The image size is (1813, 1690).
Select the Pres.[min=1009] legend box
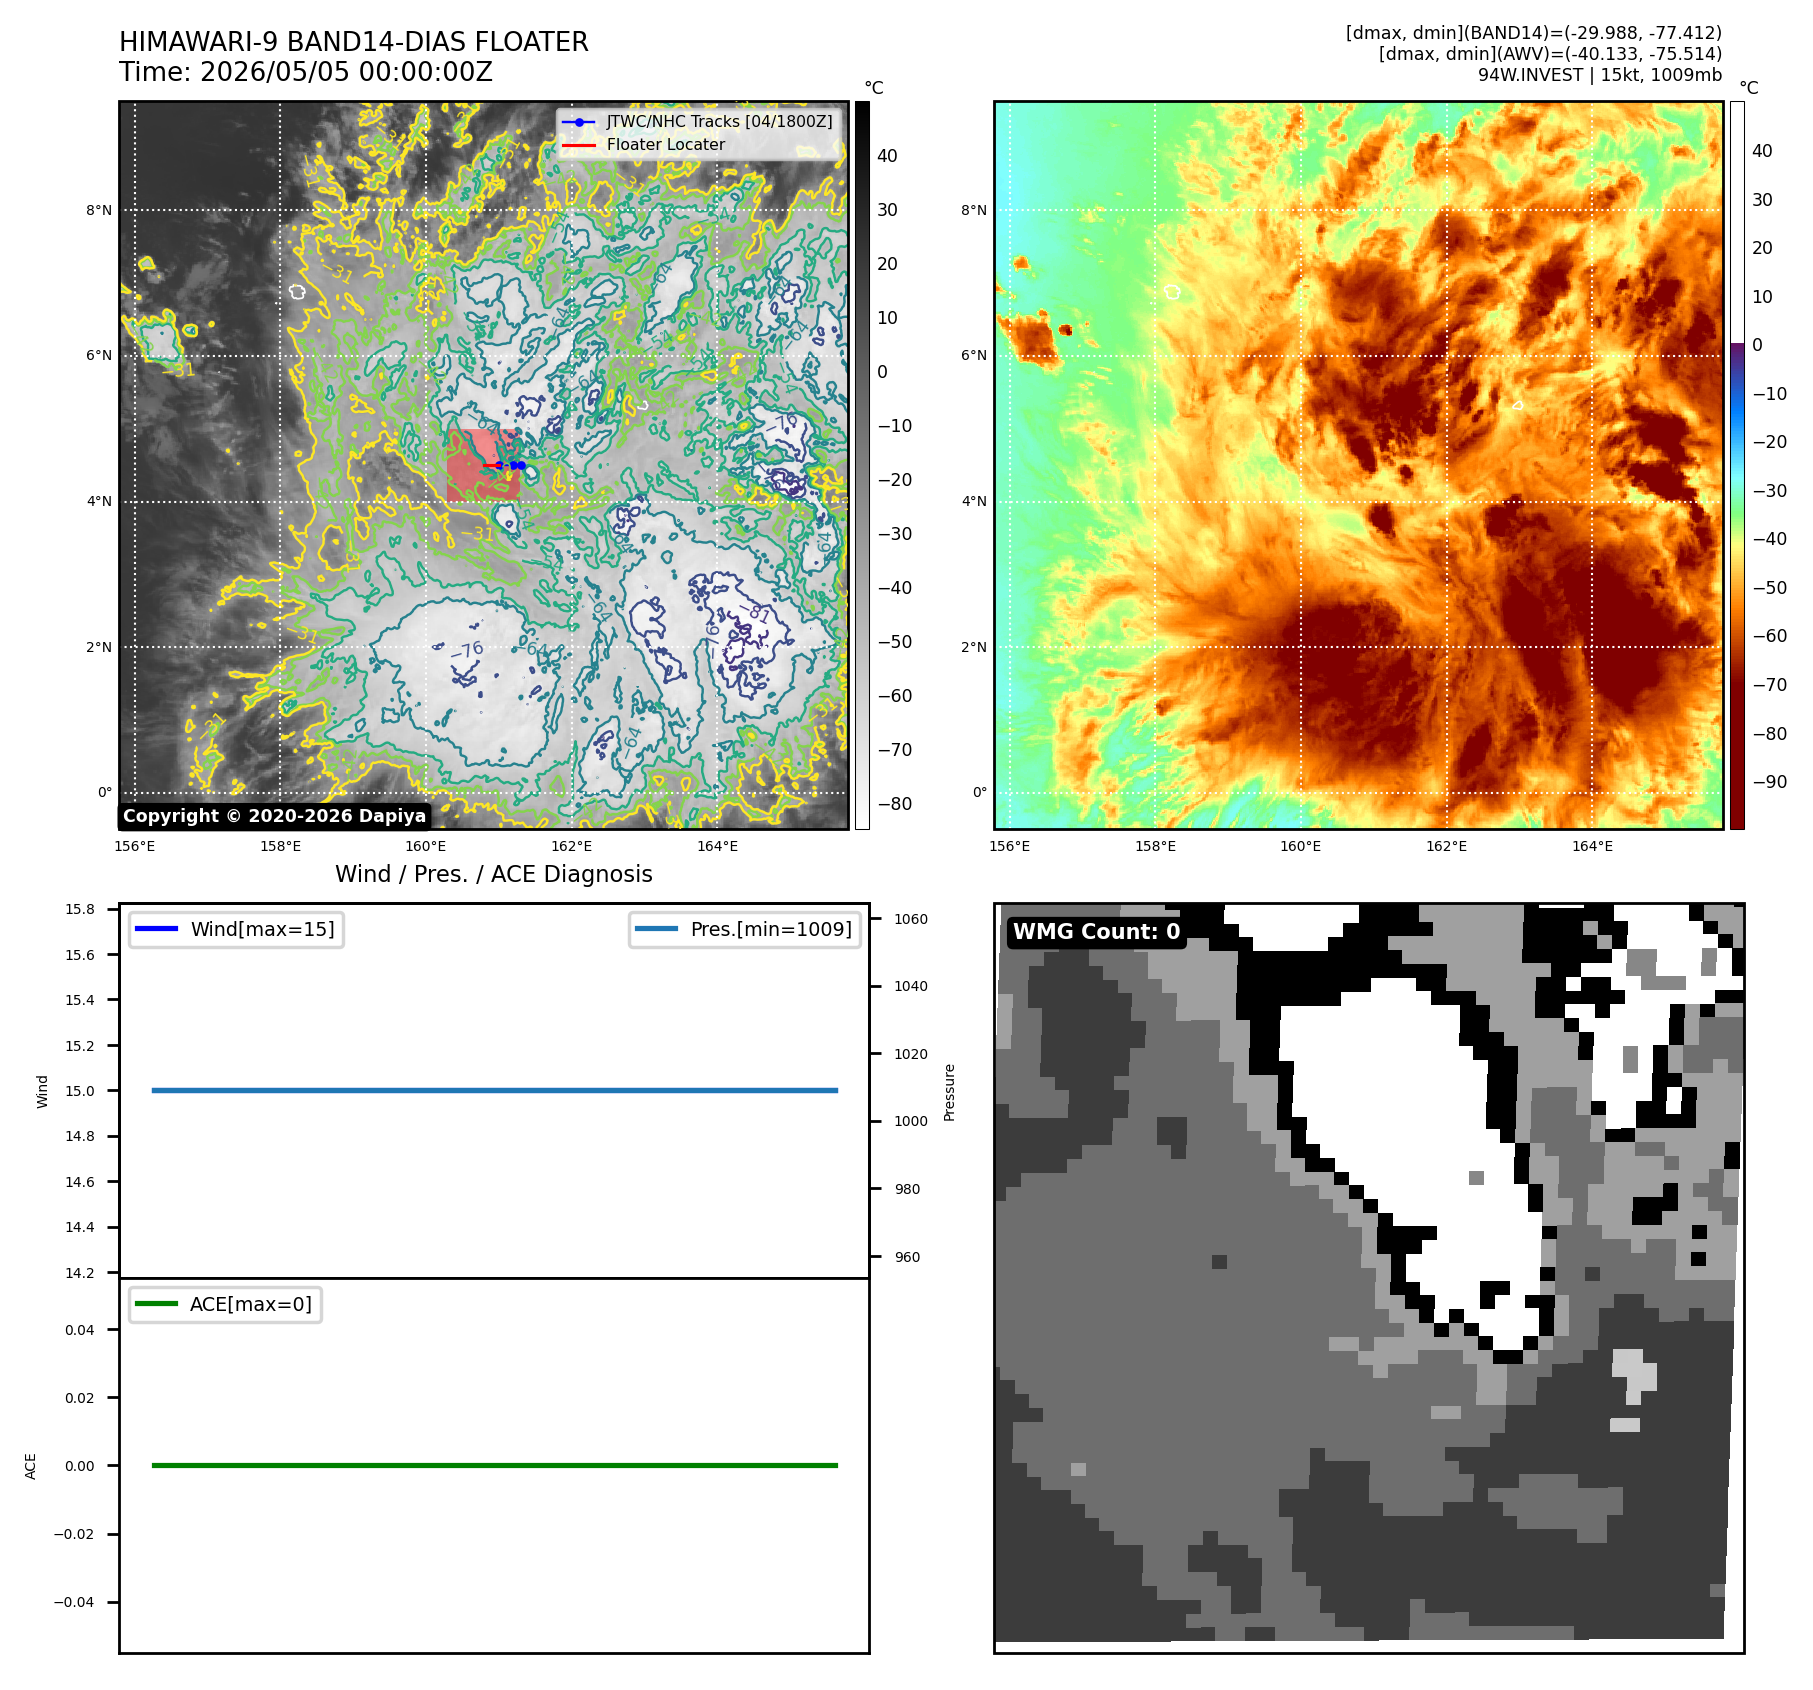point(745,929)
